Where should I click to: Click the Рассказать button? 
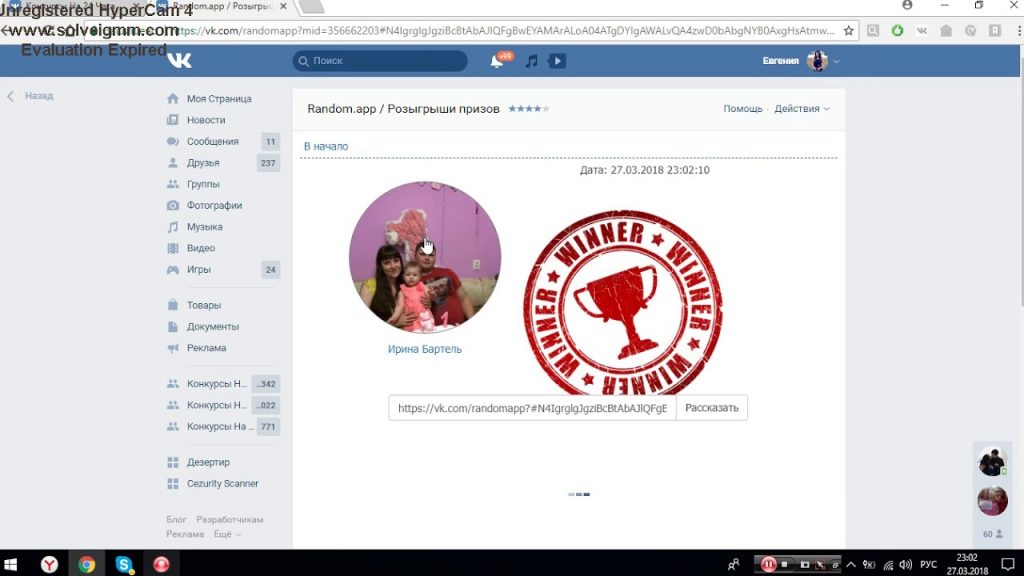(711, 408)
